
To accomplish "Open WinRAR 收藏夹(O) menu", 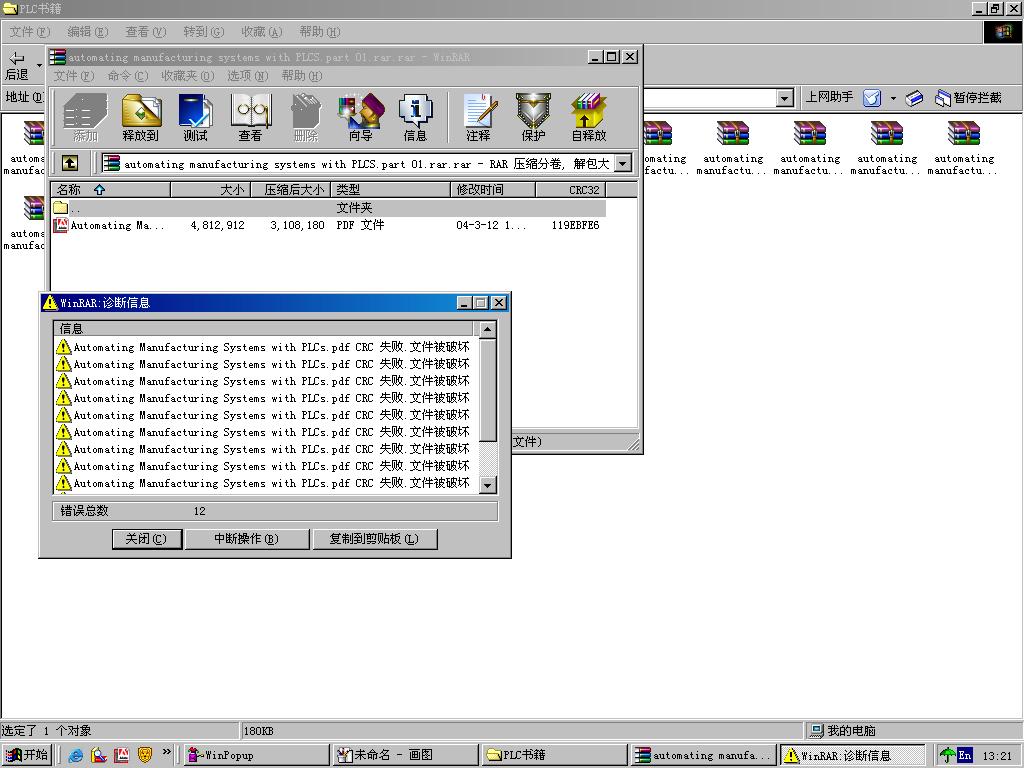I will pos(187,76).
